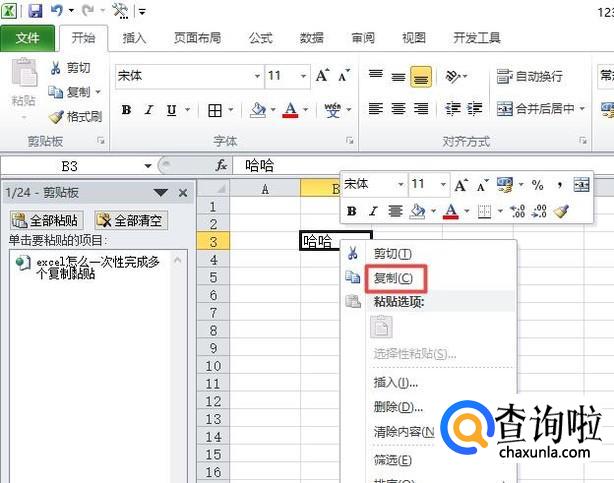
Task: Toggle center text in ribbon
Action: click(x=398, y=109)
